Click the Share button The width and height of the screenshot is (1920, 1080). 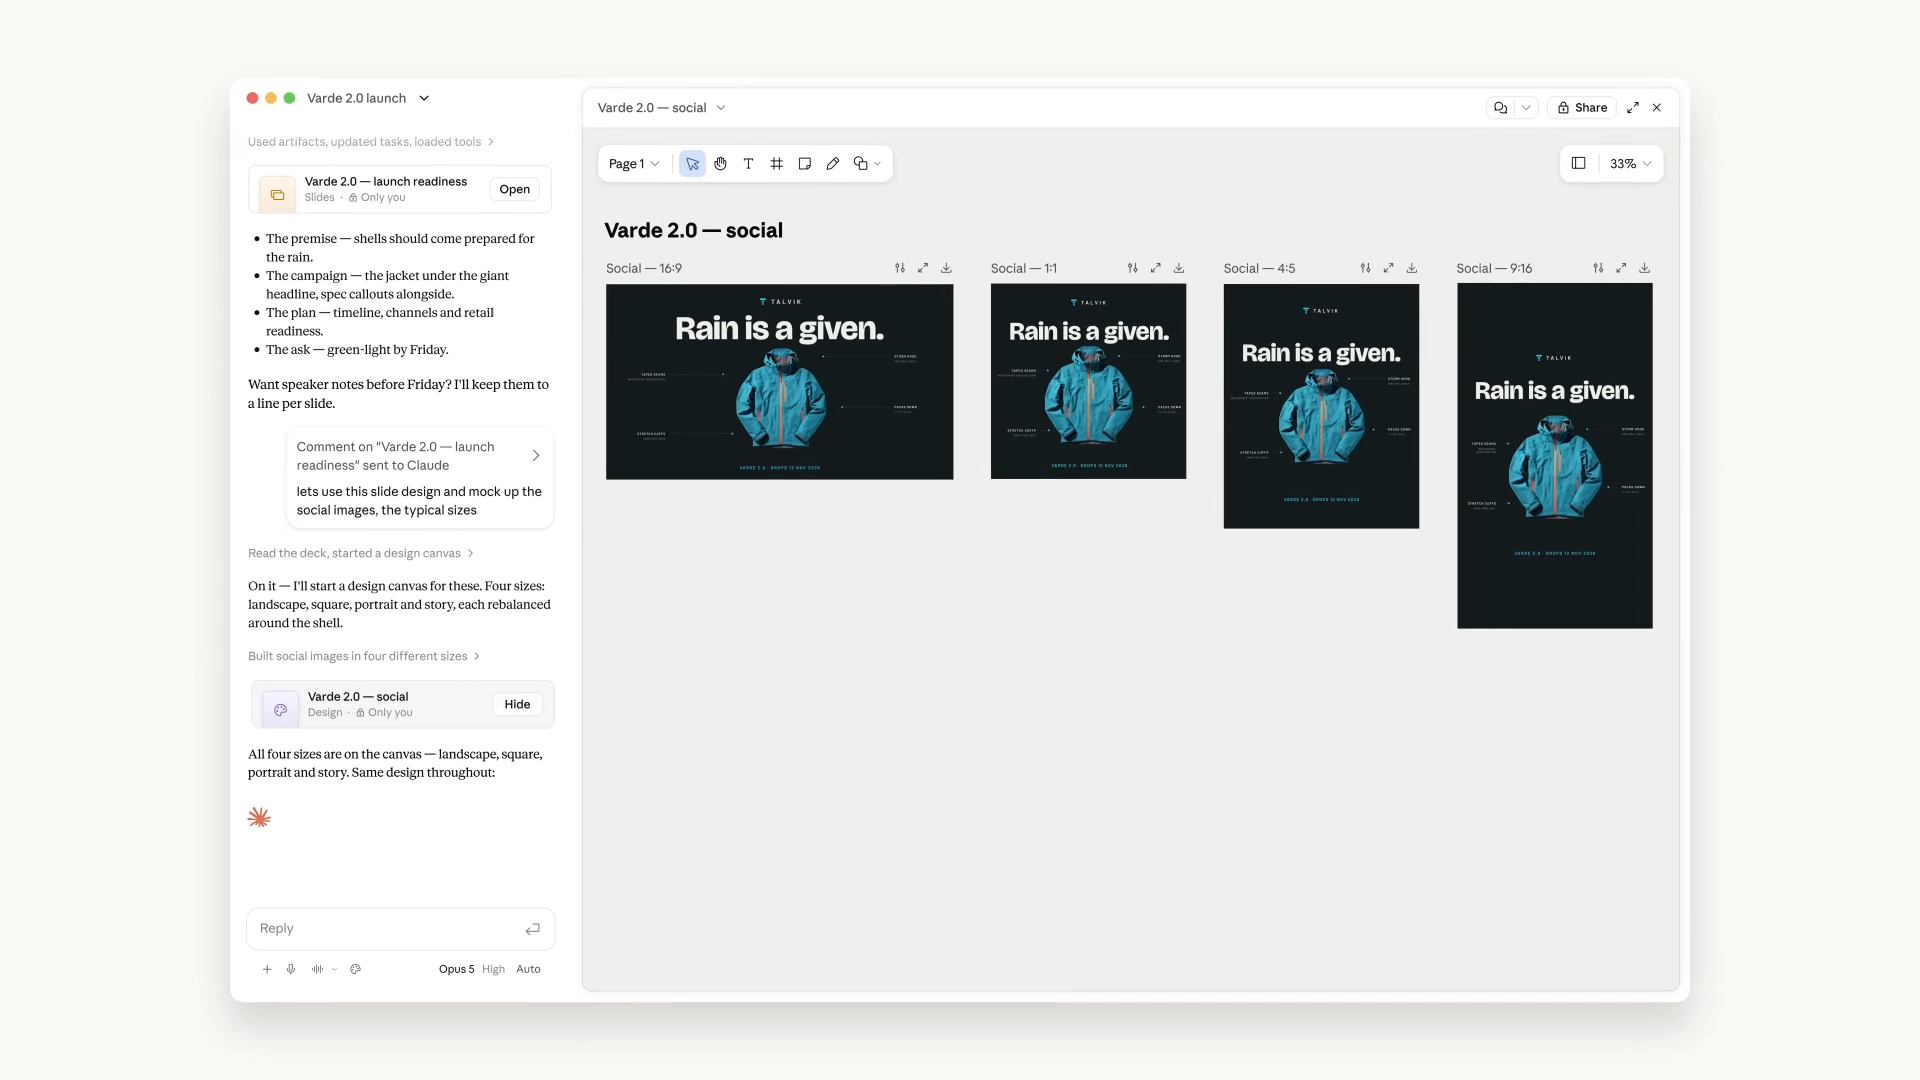(1582, 108)
